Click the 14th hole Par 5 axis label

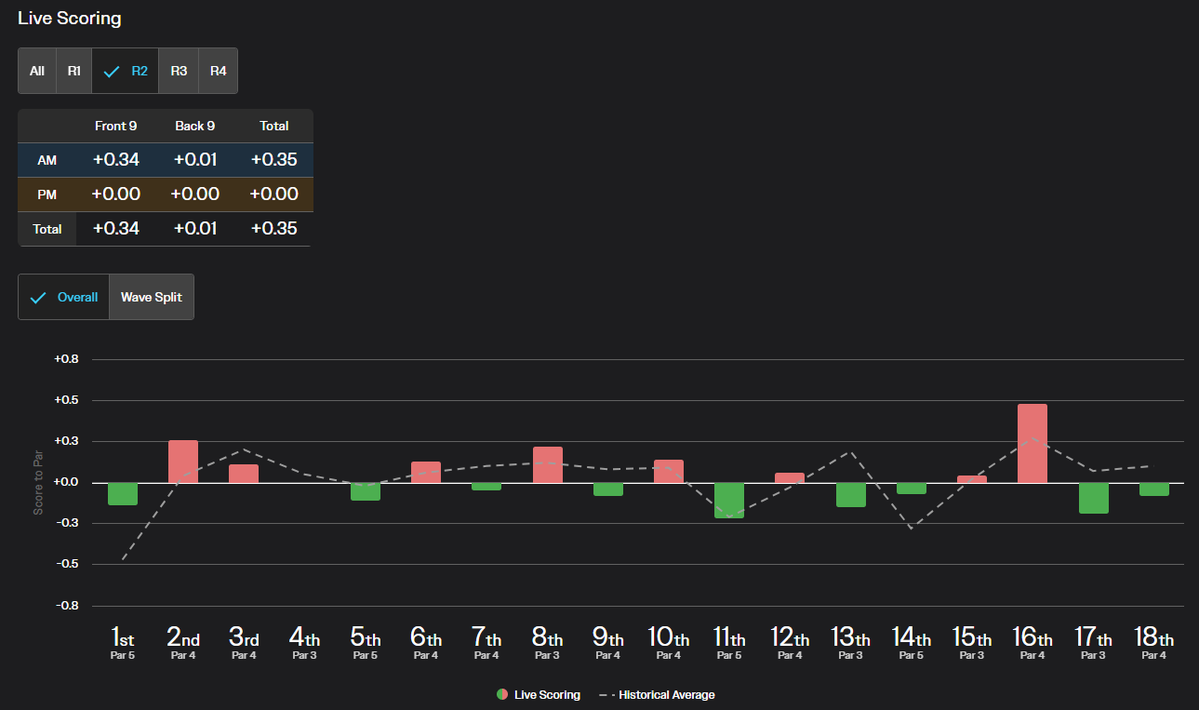[x=911, y=642]
